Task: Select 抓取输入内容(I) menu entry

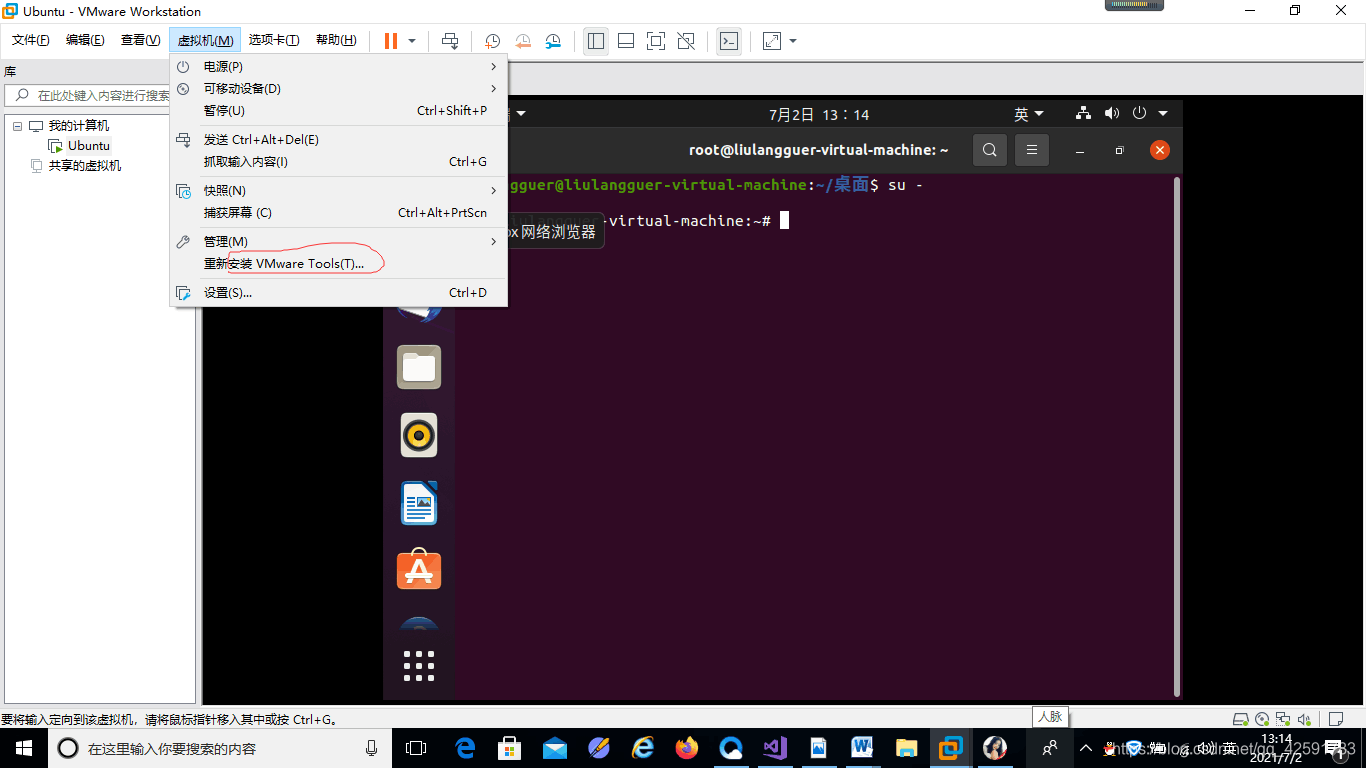Action: point(339,161)
